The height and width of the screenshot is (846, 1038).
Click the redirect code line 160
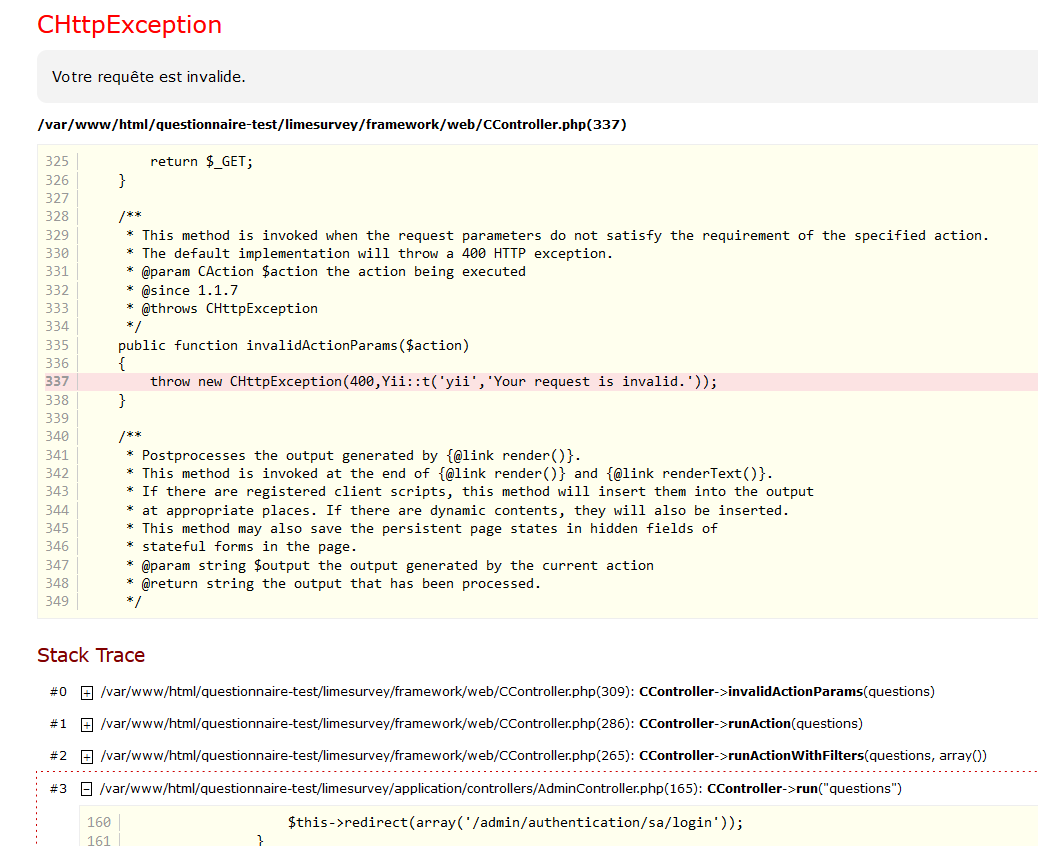(515, 822)
